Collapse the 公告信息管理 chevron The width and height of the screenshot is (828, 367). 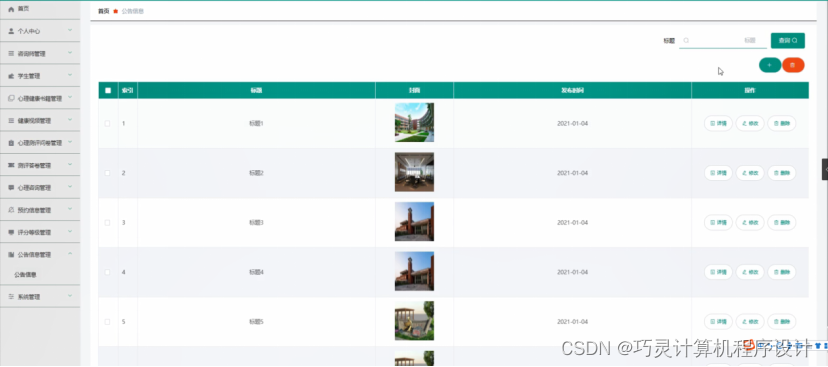point(70,254)
